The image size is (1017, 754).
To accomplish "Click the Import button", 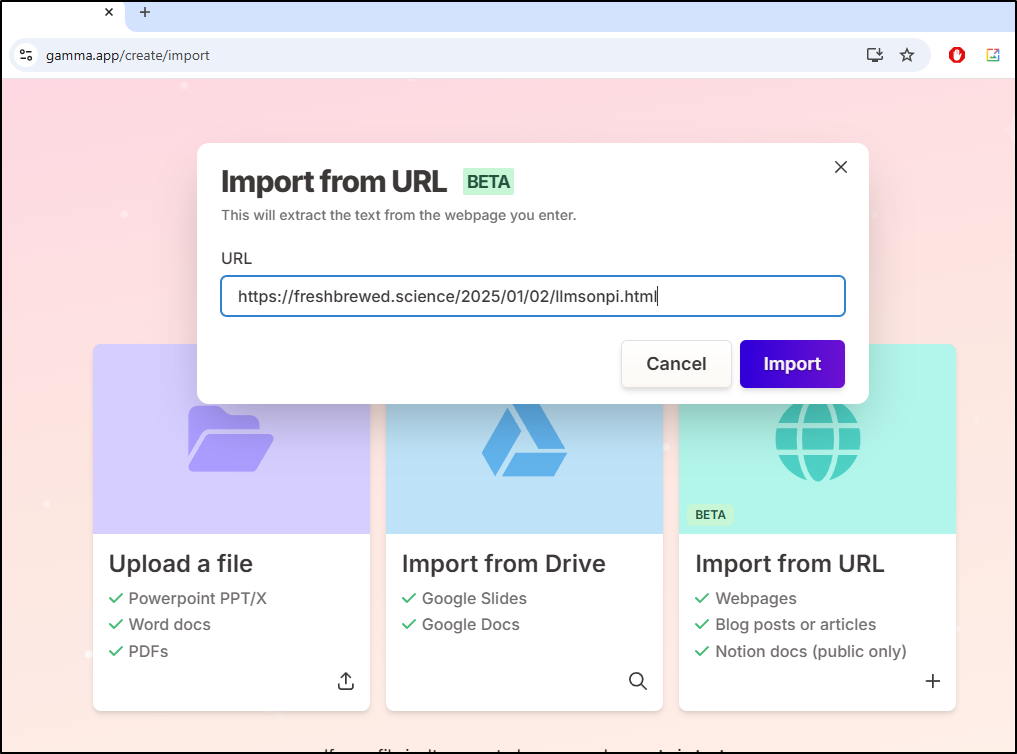I will (792, 364).
